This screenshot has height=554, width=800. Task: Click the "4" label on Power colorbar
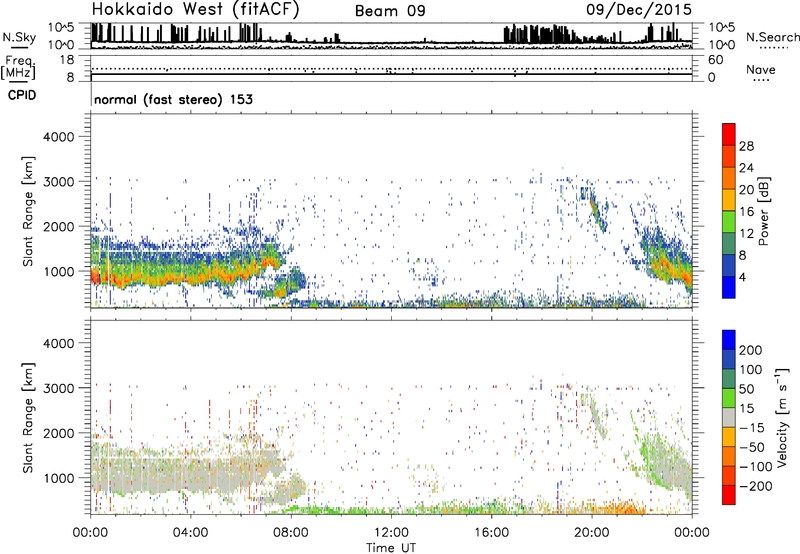coord(742,277)
